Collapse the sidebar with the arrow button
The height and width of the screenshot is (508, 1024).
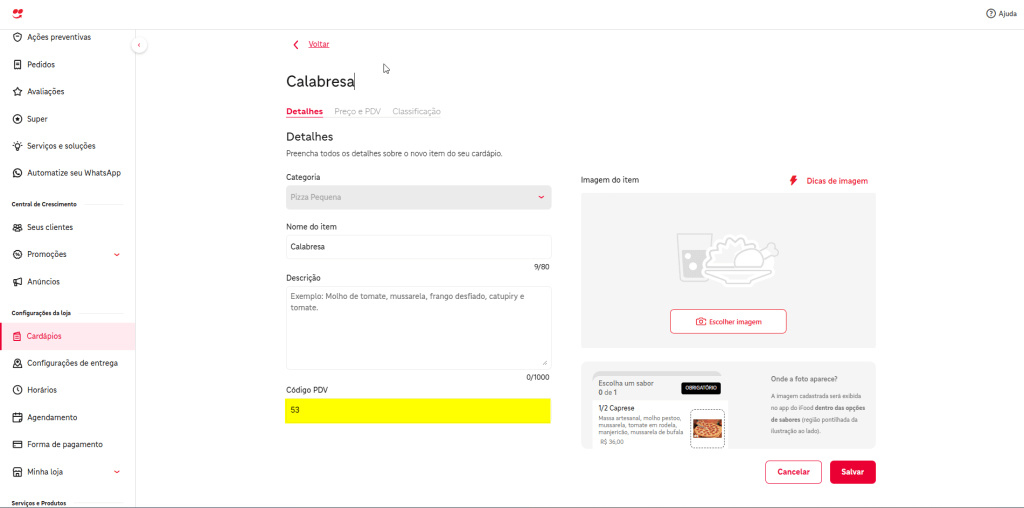[x=139, y=45]
